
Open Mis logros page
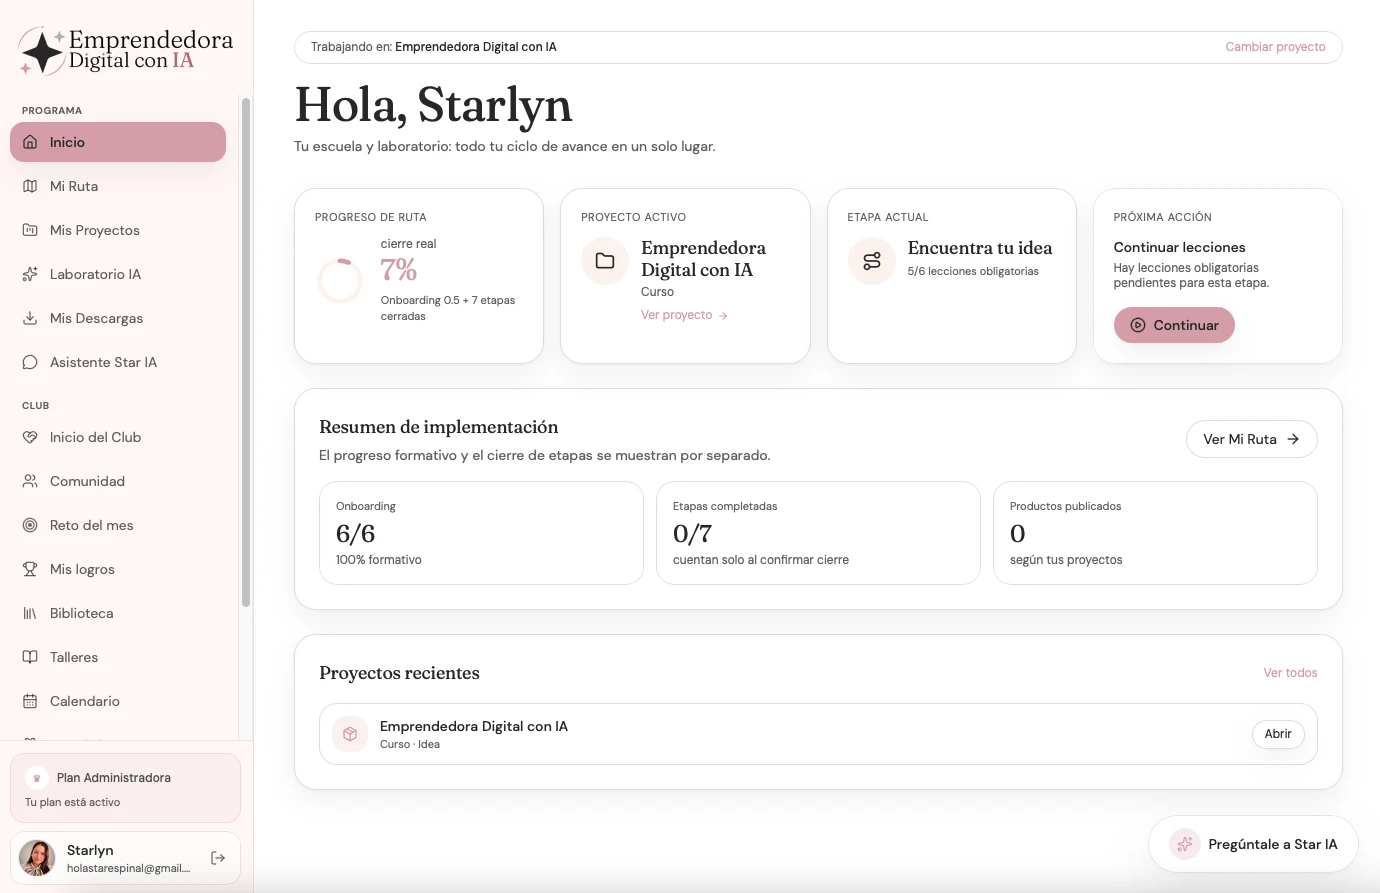118,569
